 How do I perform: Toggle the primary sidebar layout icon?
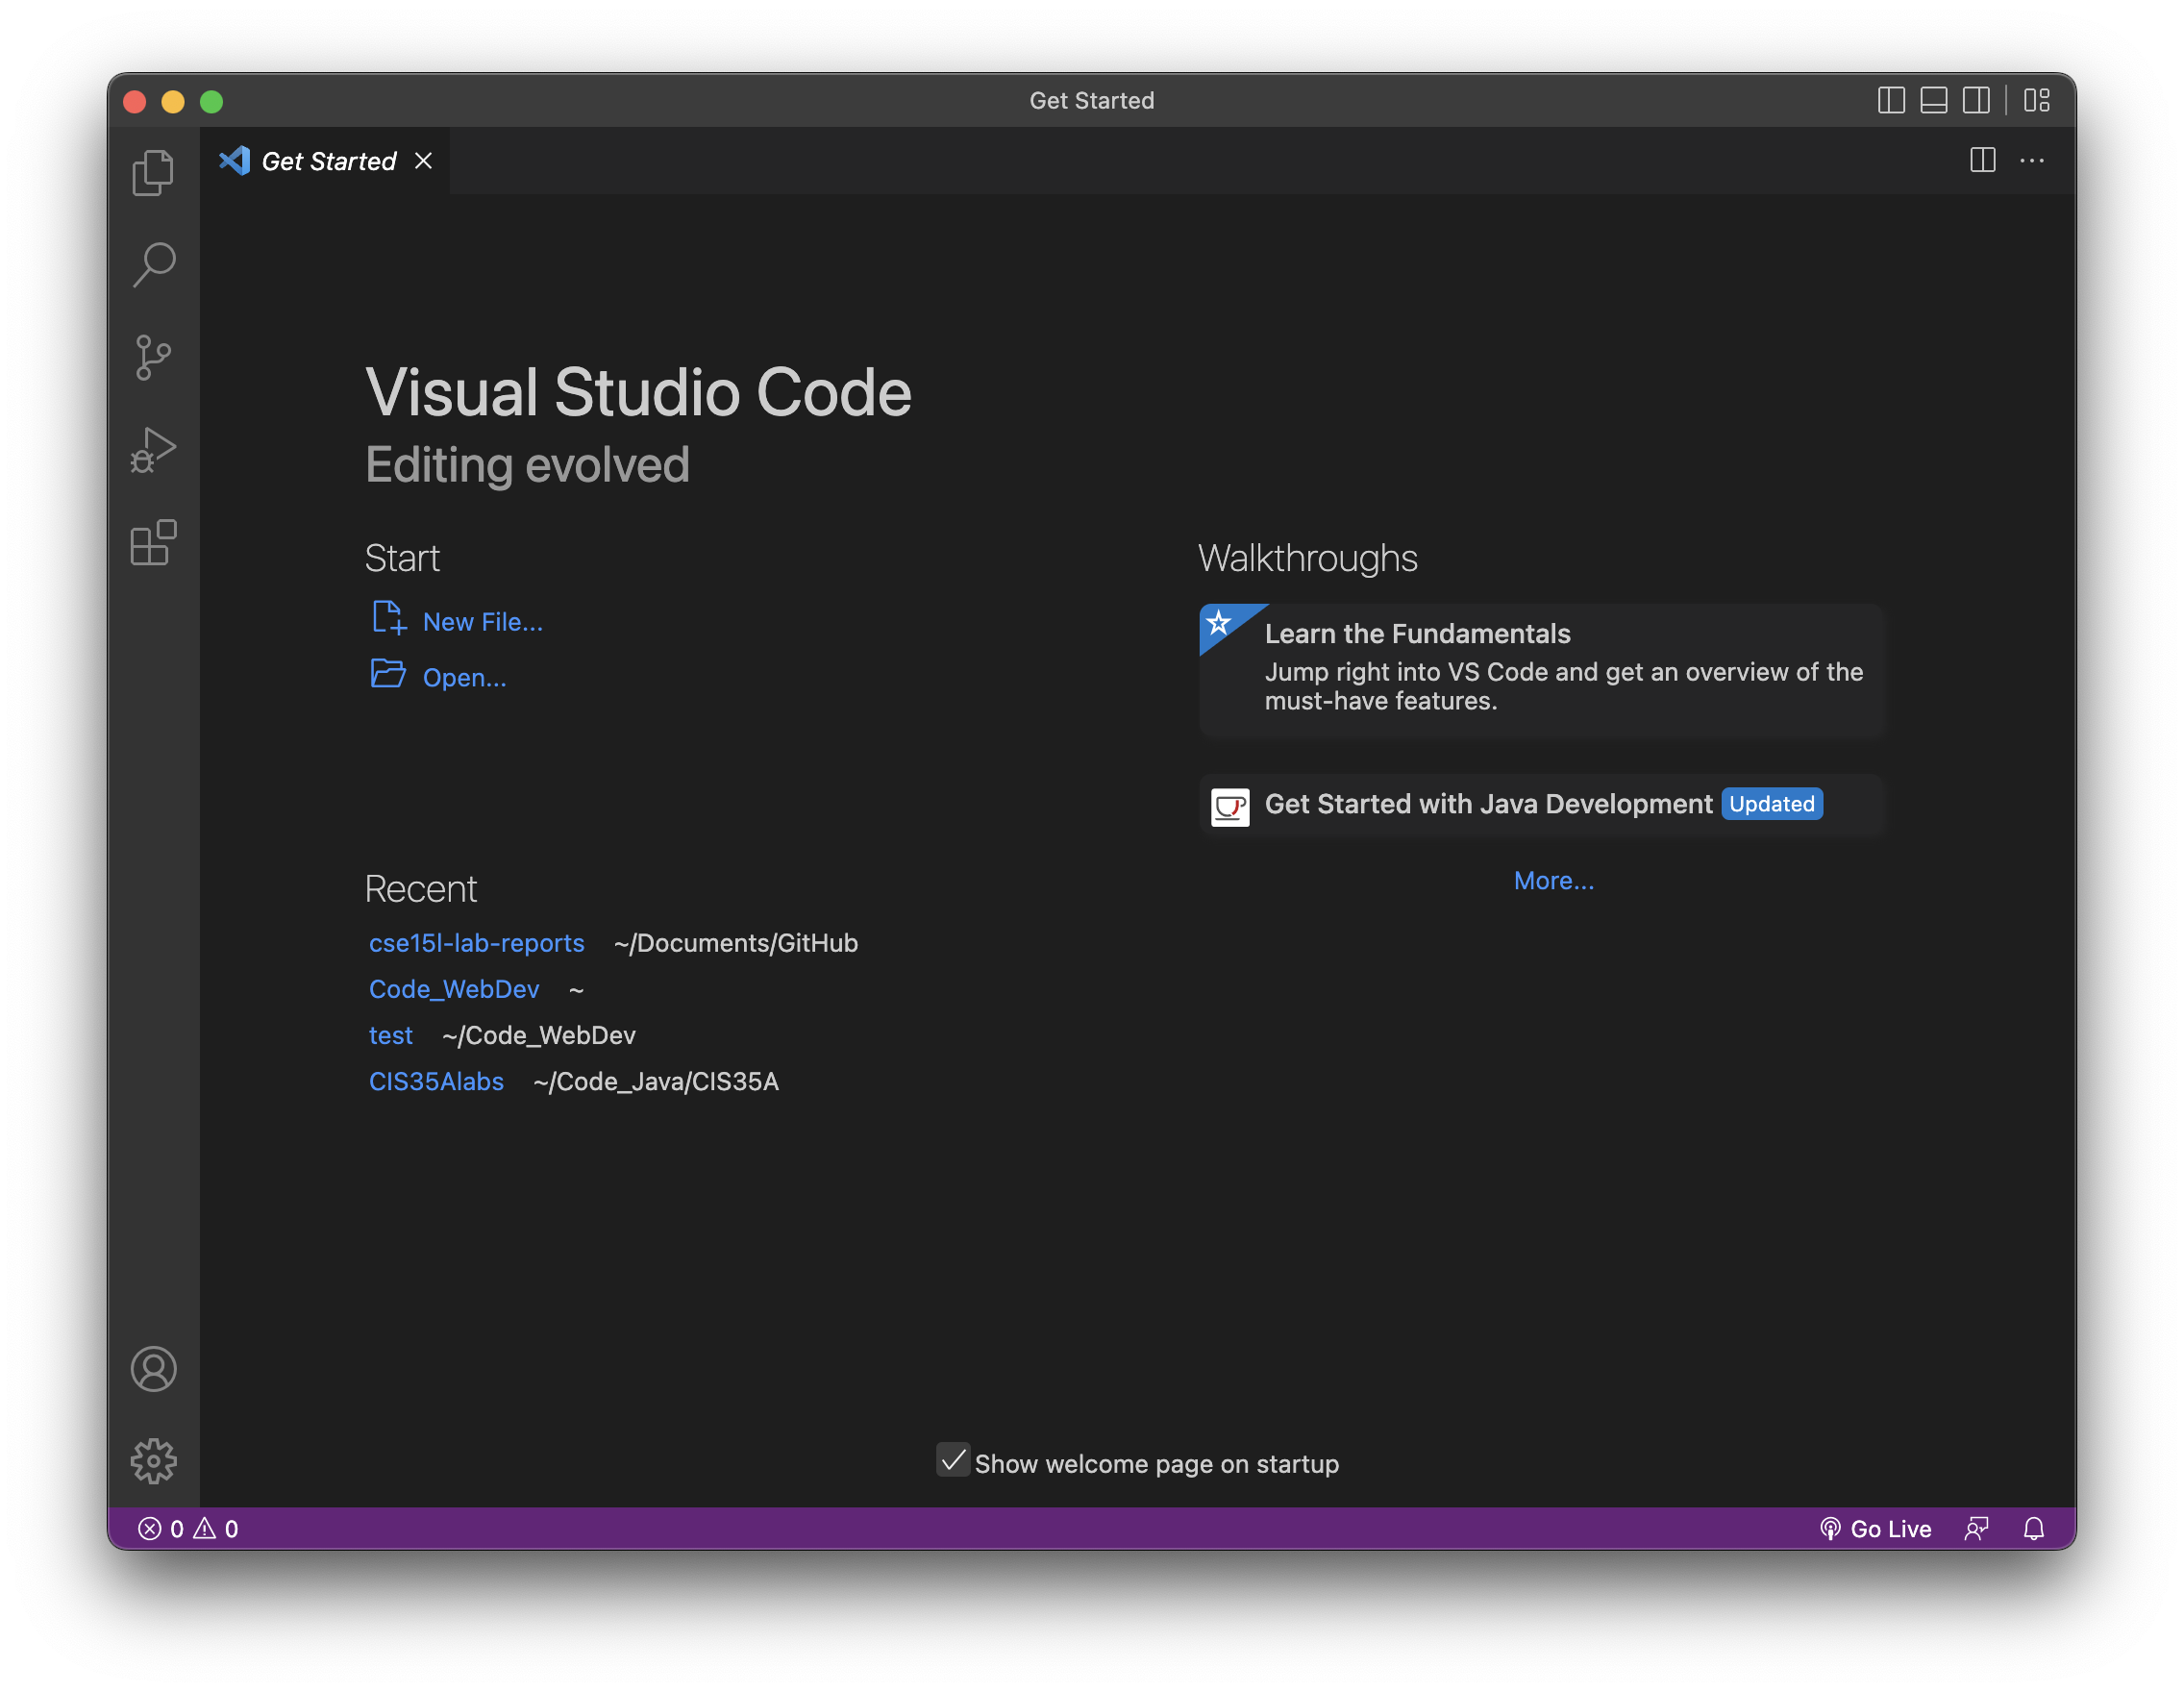pyautogui.click(x=1891, y=100)
